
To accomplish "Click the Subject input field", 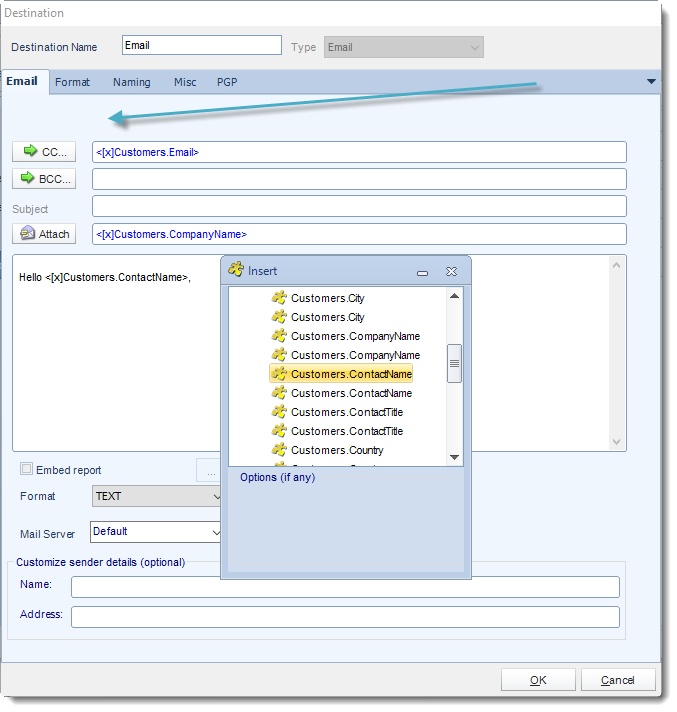I will tap(359, 206).
